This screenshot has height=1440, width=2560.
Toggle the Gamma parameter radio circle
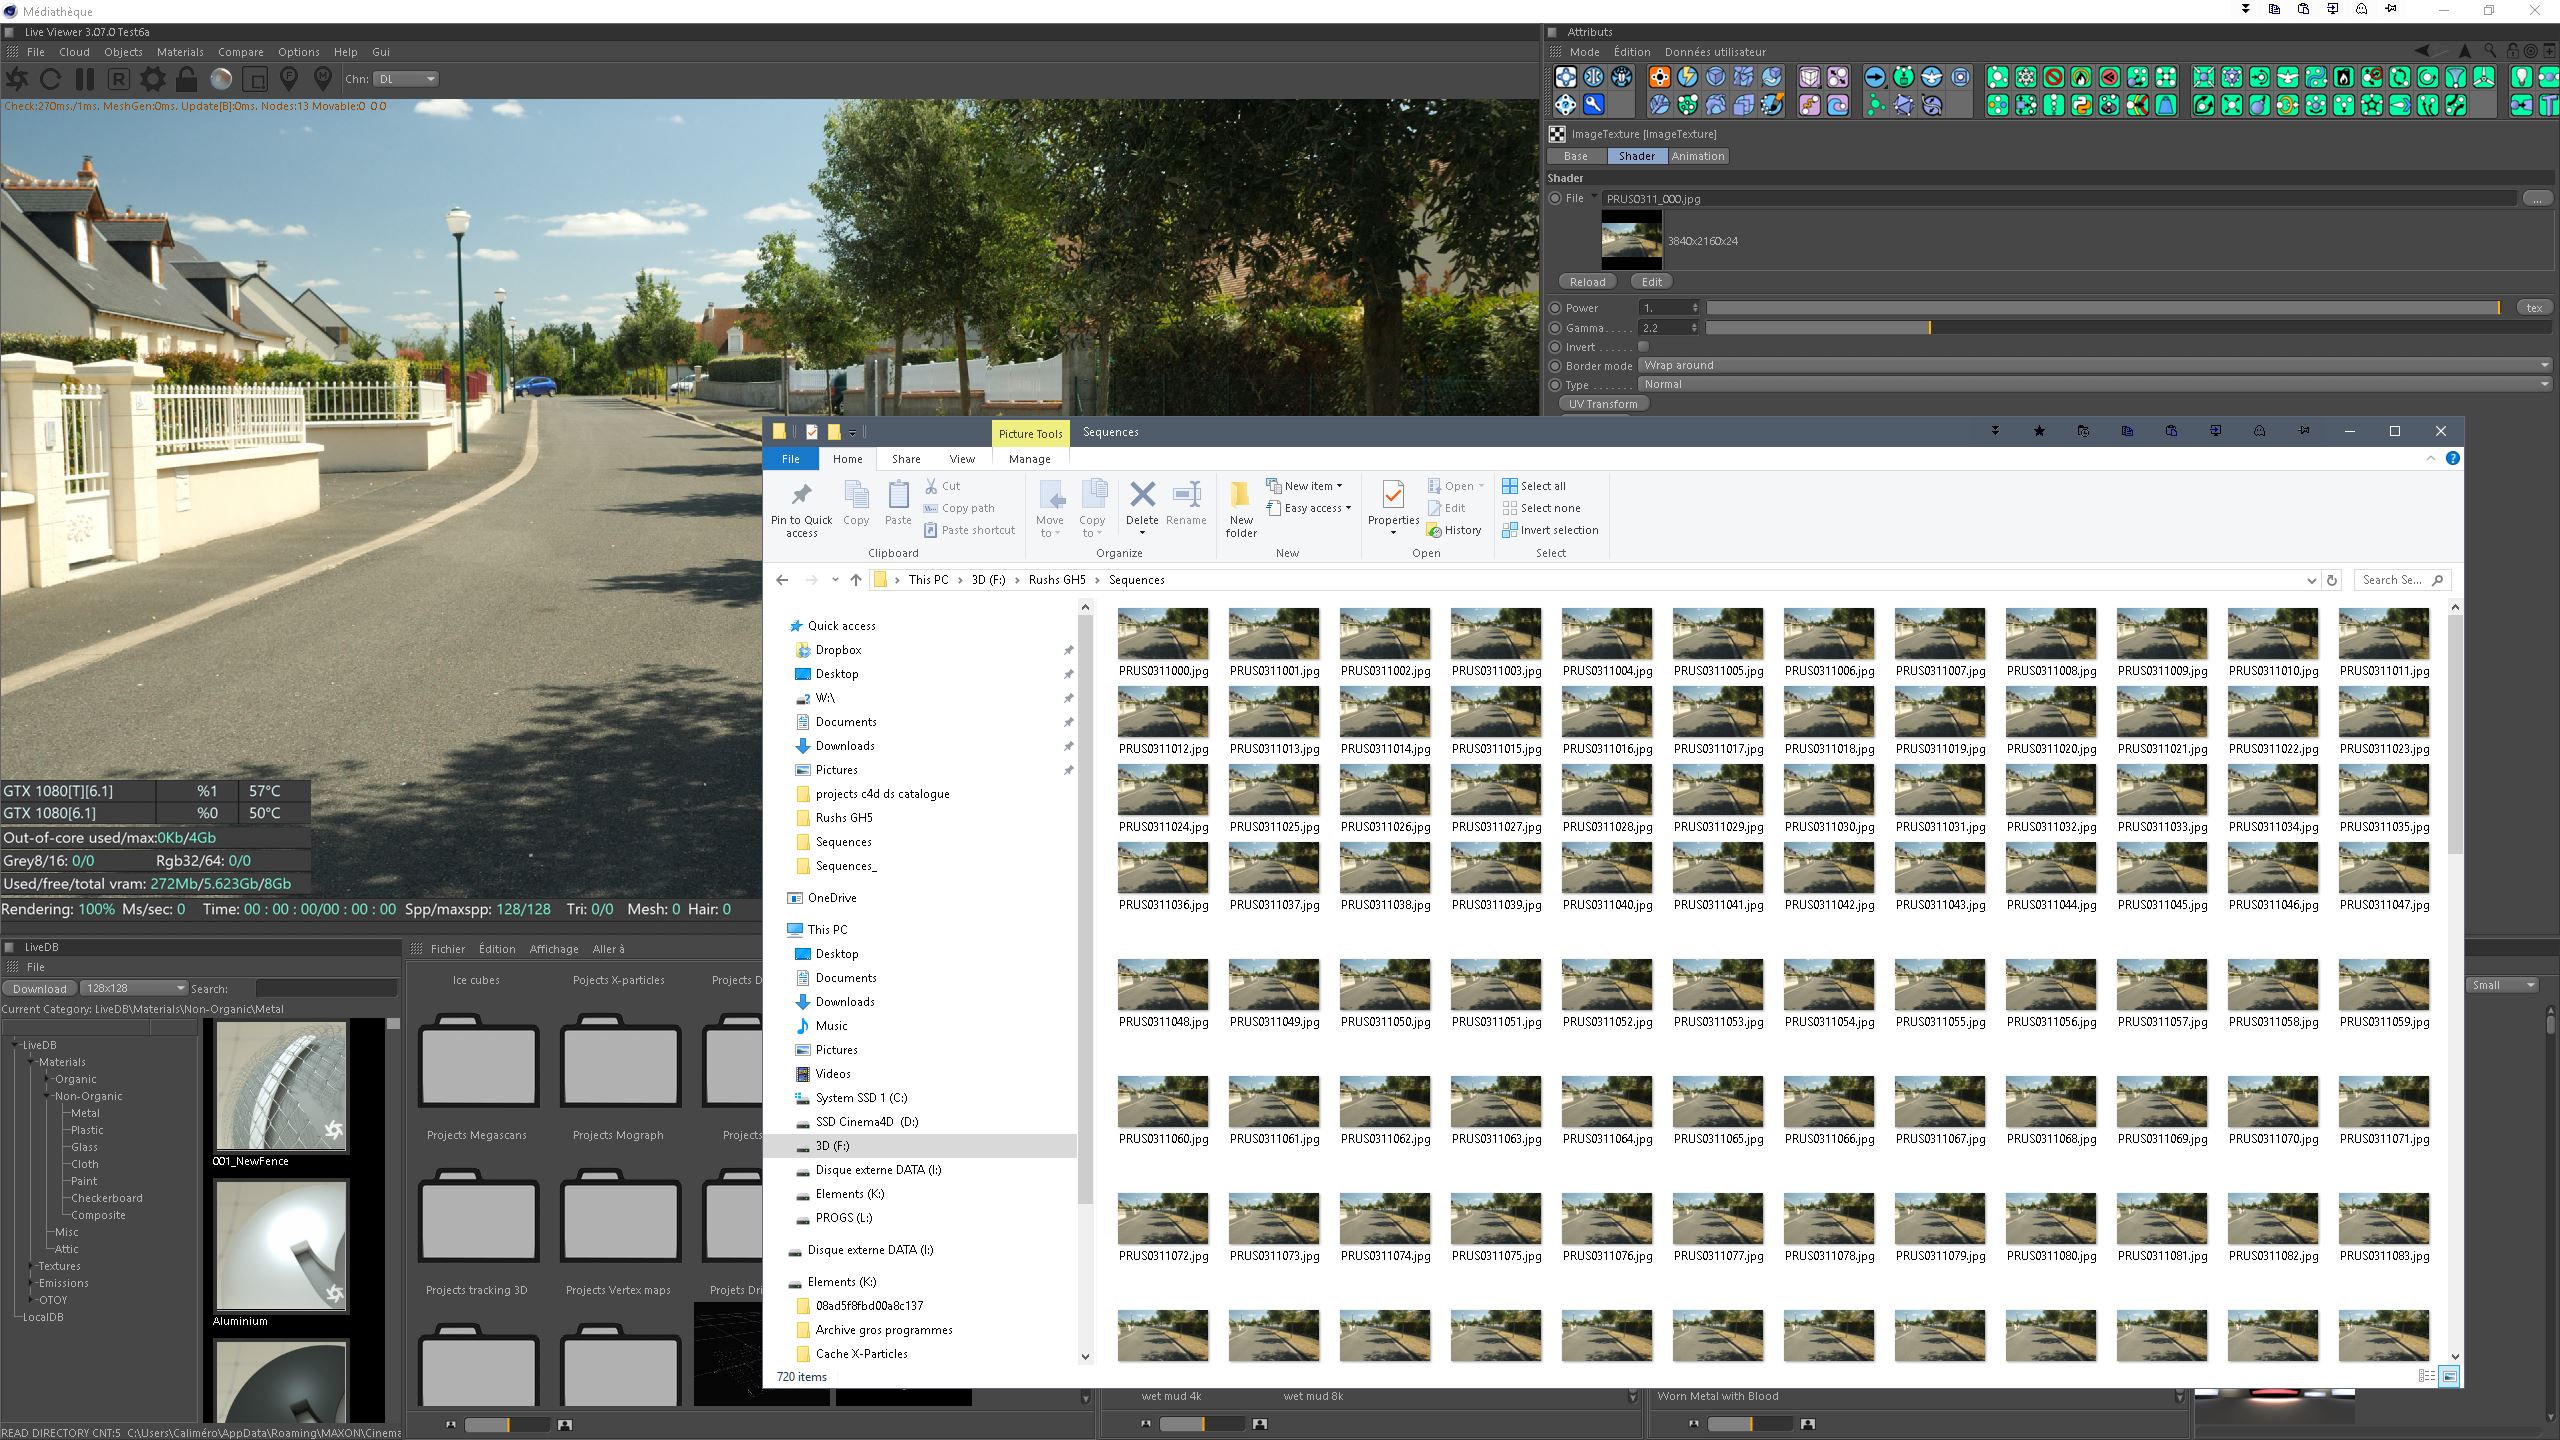(x=1555, y=328)
